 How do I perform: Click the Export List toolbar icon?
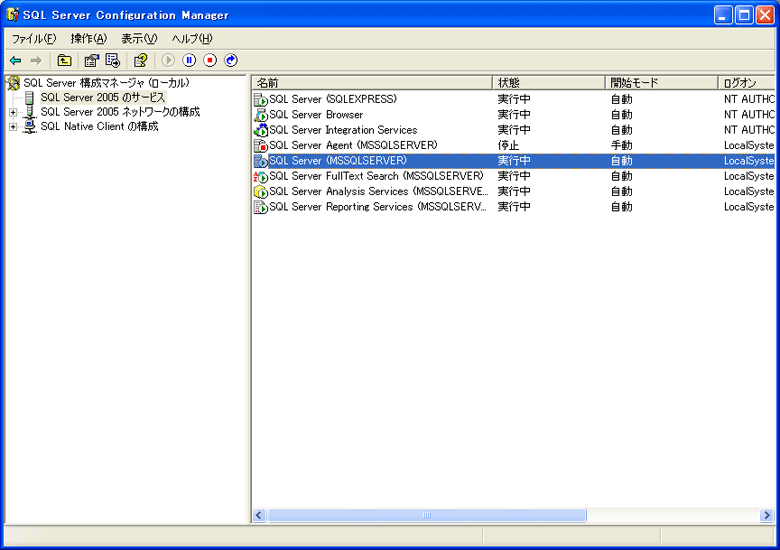coord(113,61)
